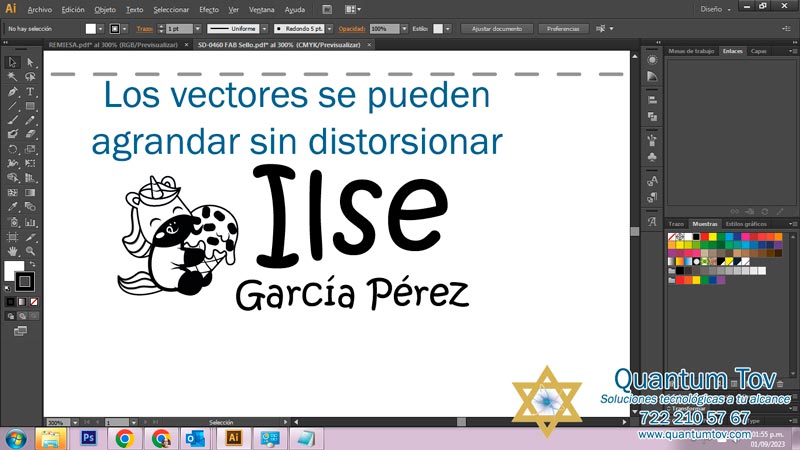Screen dimensions: 800x450
Task: Select the Magic Wand tool
Action: pos(12,77)
